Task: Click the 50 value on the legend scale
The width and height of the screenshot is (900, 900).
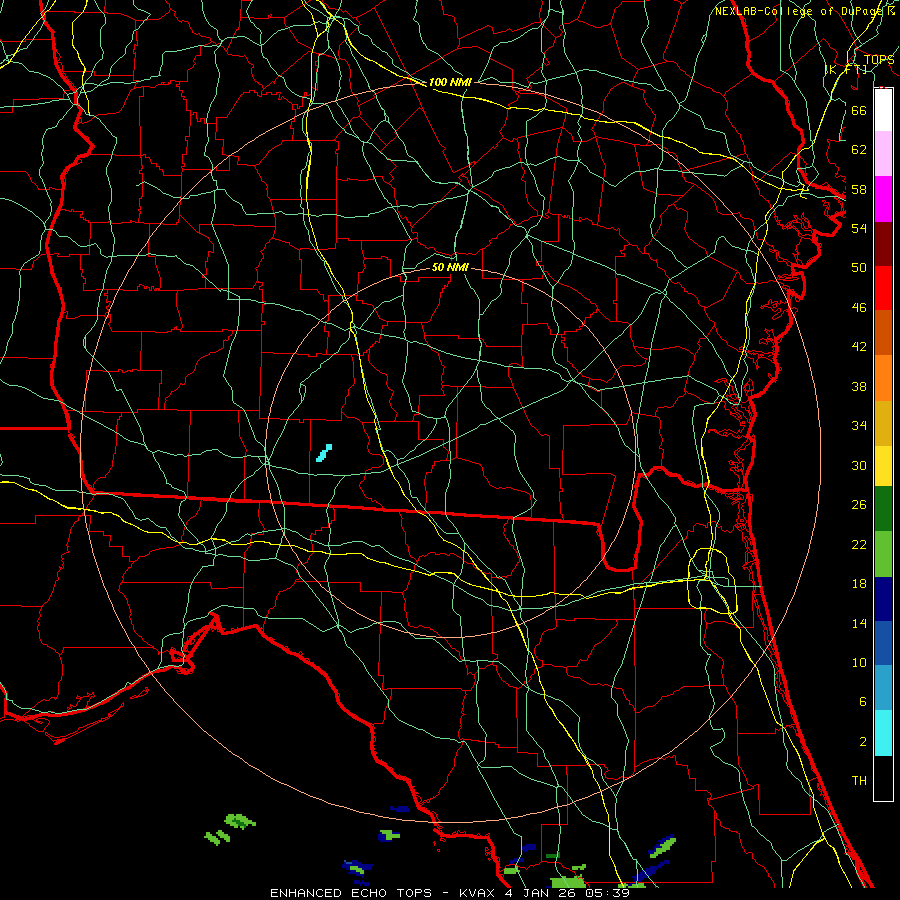Action: point(859,267)
